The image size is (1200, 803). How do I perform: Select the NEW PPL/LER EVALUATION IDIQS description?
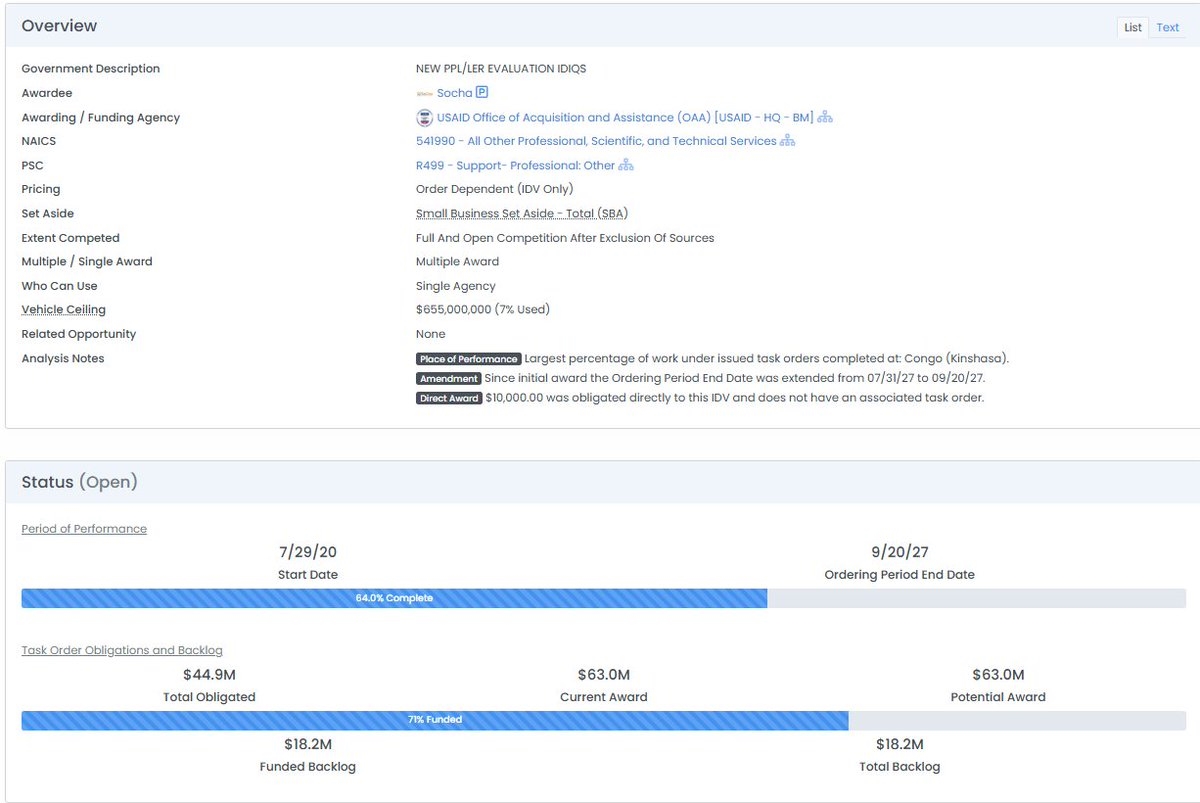(501, 69)
